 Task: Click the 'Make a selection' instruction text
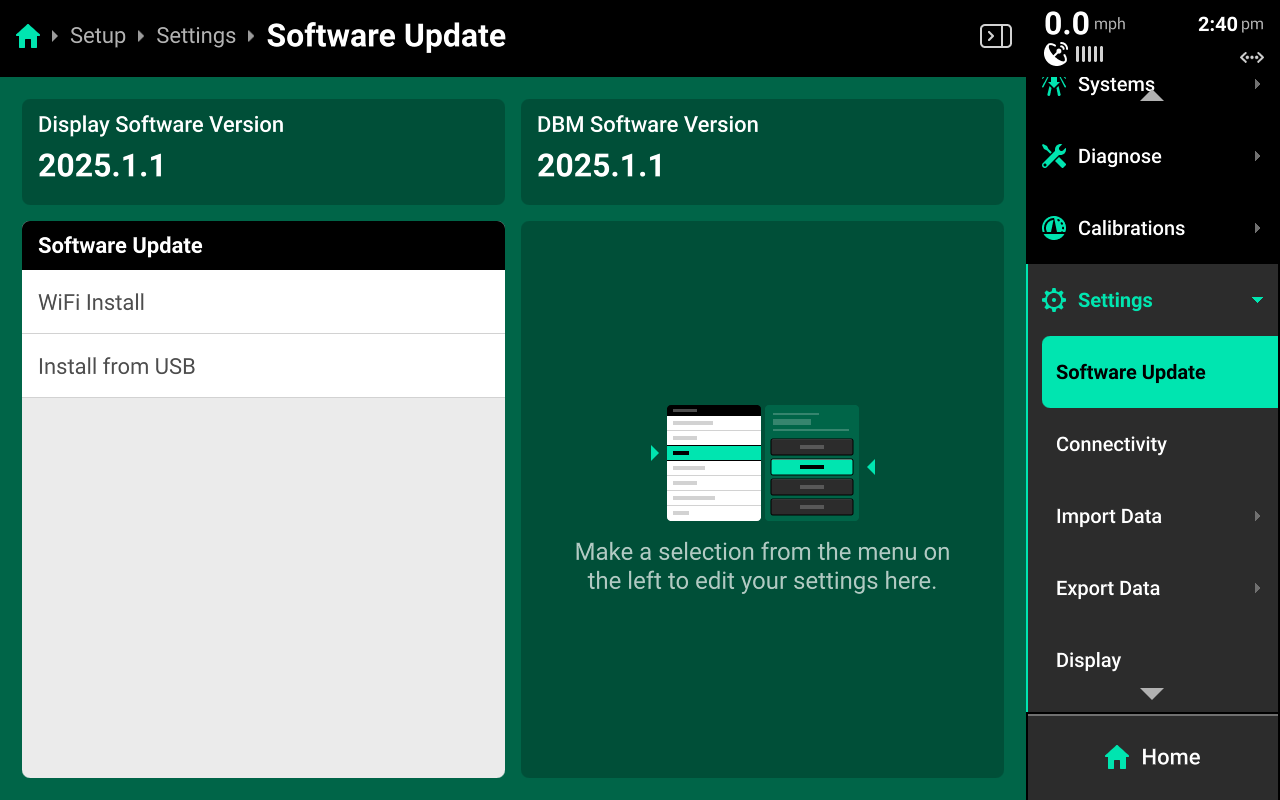(762, 566)
